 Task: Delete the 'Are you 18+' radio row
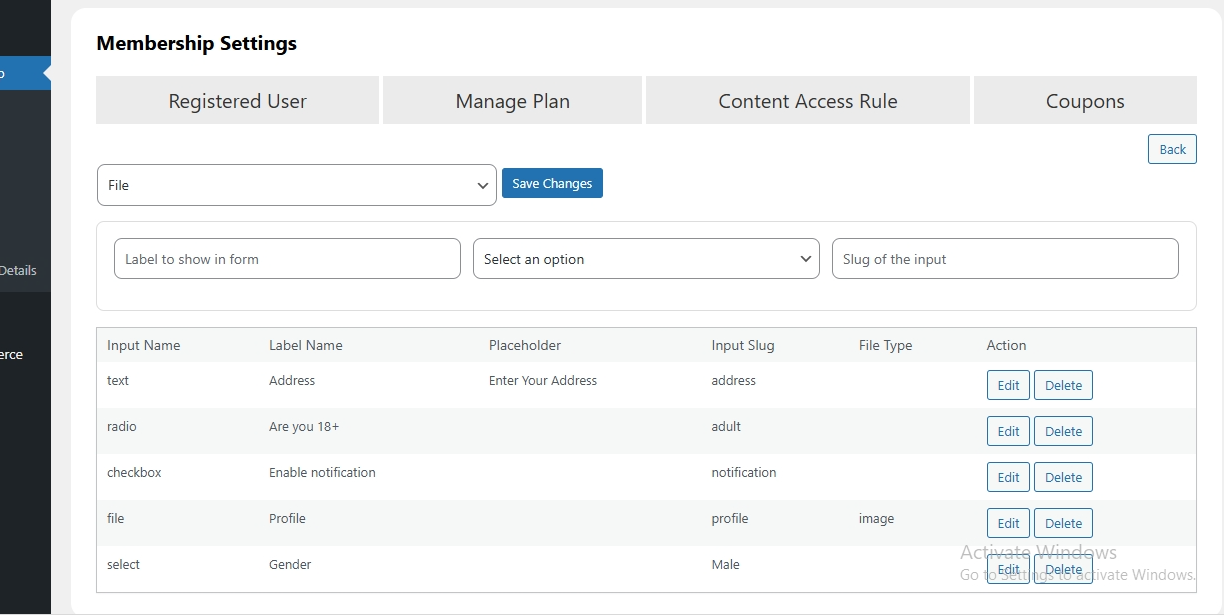coord(1063,431)
